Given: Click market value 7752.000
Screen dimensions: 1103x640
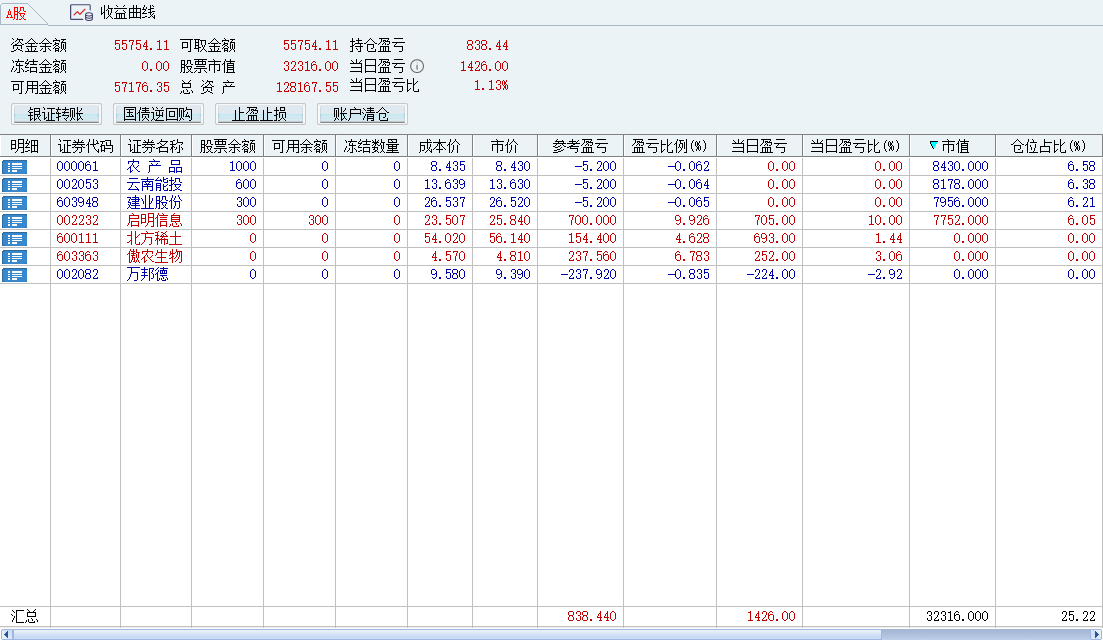Looking at the screenshot, I should [960, 221].
